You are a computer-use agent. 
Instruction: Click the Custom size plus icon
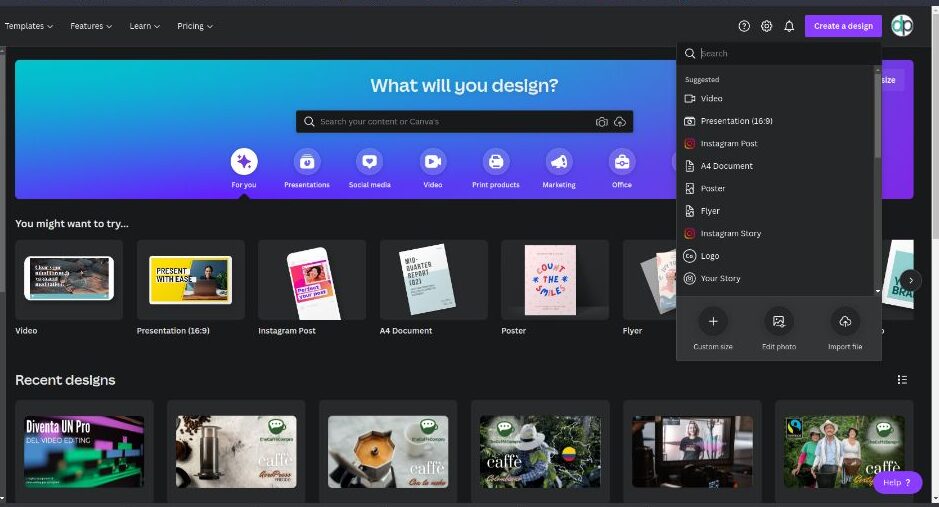pyautogui.click(x=713, y=321)
